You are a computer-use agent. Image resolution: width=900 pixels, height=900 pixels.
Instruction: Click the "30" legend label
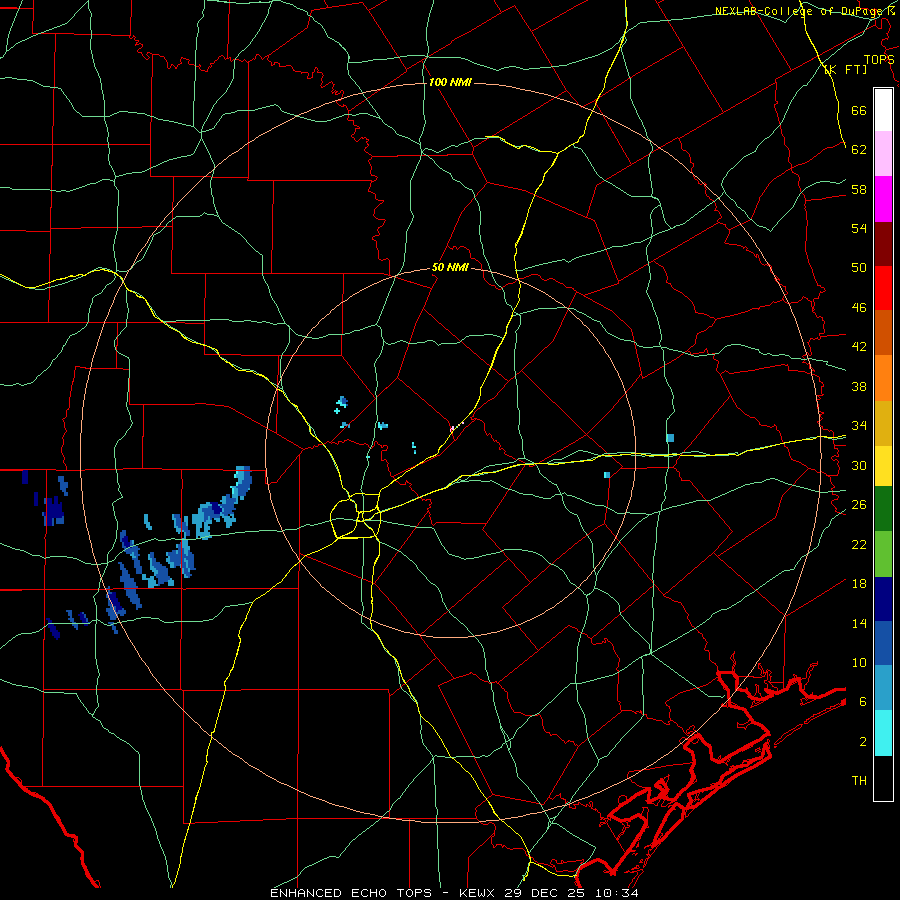click(859, 465)
